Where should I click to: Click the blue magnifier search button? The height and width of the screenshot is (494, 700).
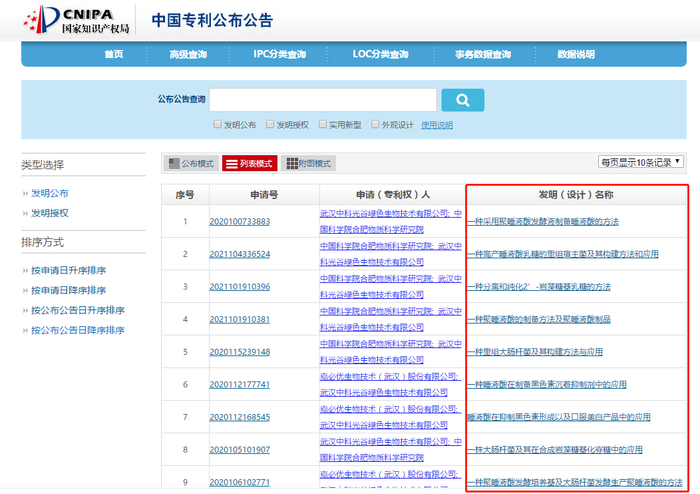click(x=462, y=100)
